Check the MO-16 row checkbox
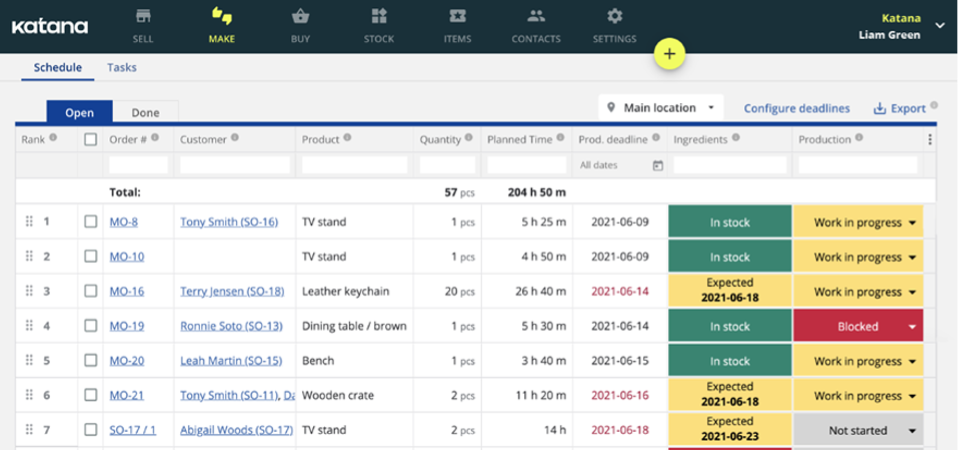This screenshot has height=452, width=960. tap(91, 291)
